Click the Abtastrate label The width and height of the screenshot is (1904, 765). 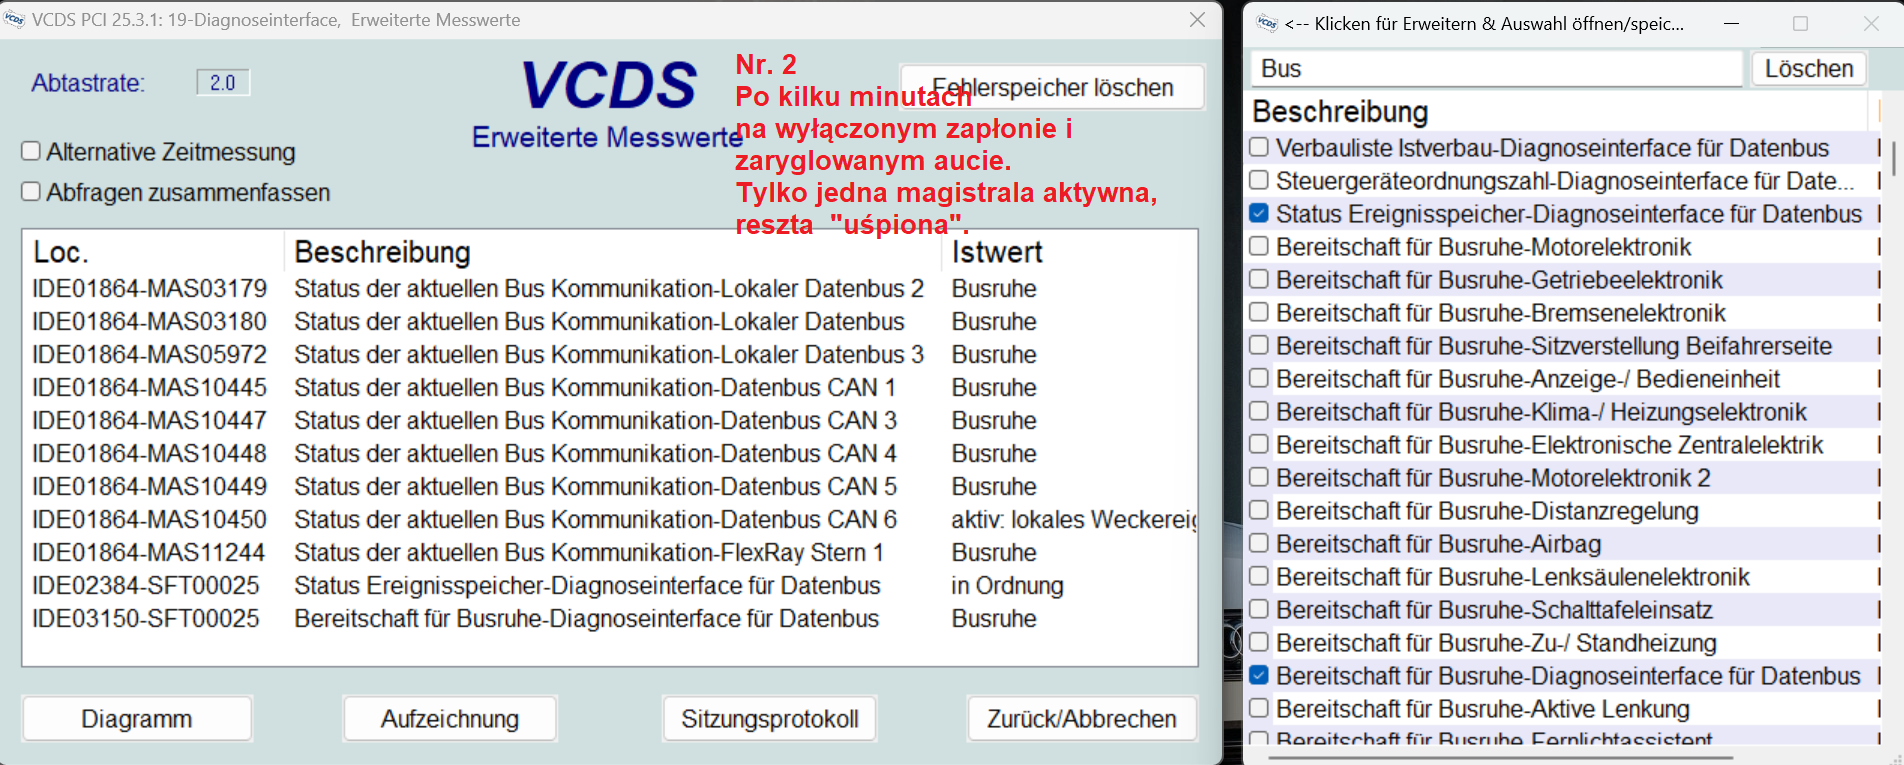coord(88,83)
